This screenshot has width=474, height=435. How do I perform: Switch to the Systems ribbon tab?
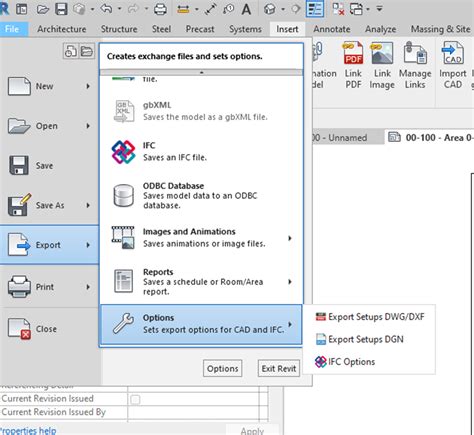(x=245, y=29)
